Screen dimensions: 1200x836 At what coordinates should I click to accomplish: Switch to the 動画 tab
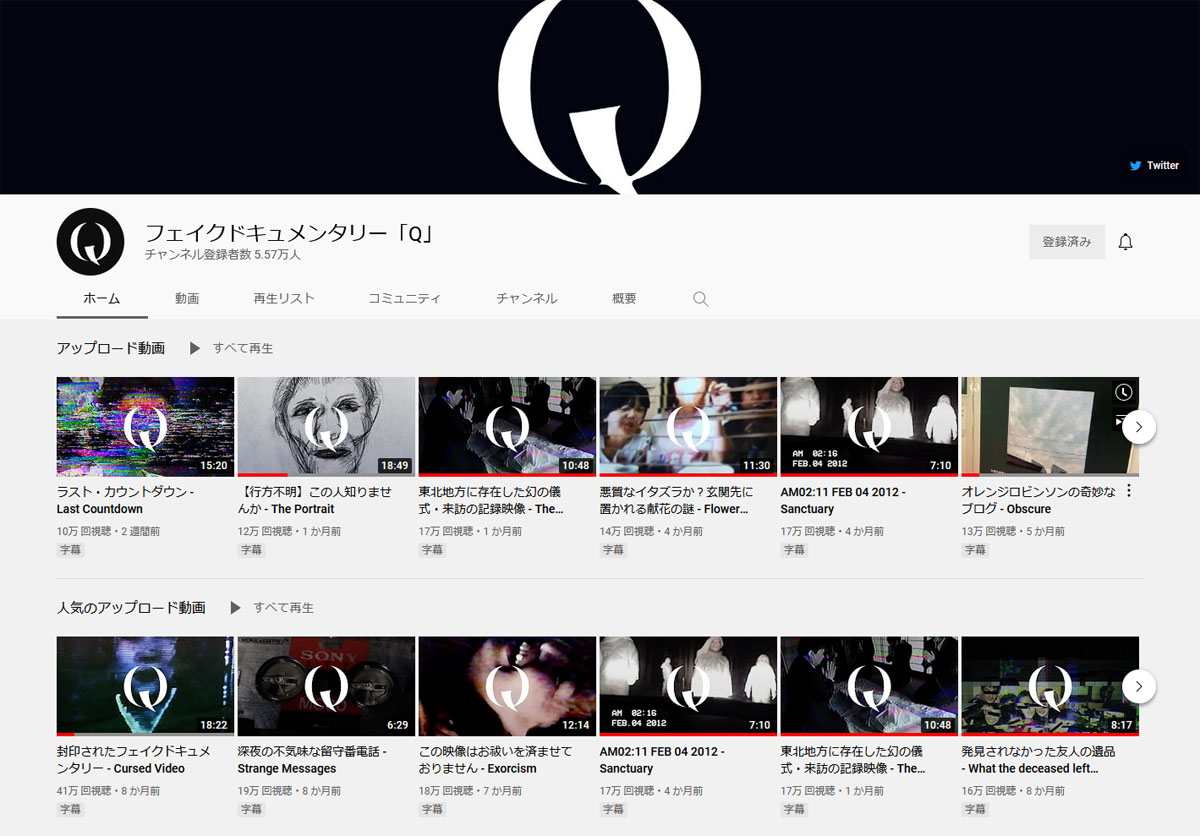point(187,299)
